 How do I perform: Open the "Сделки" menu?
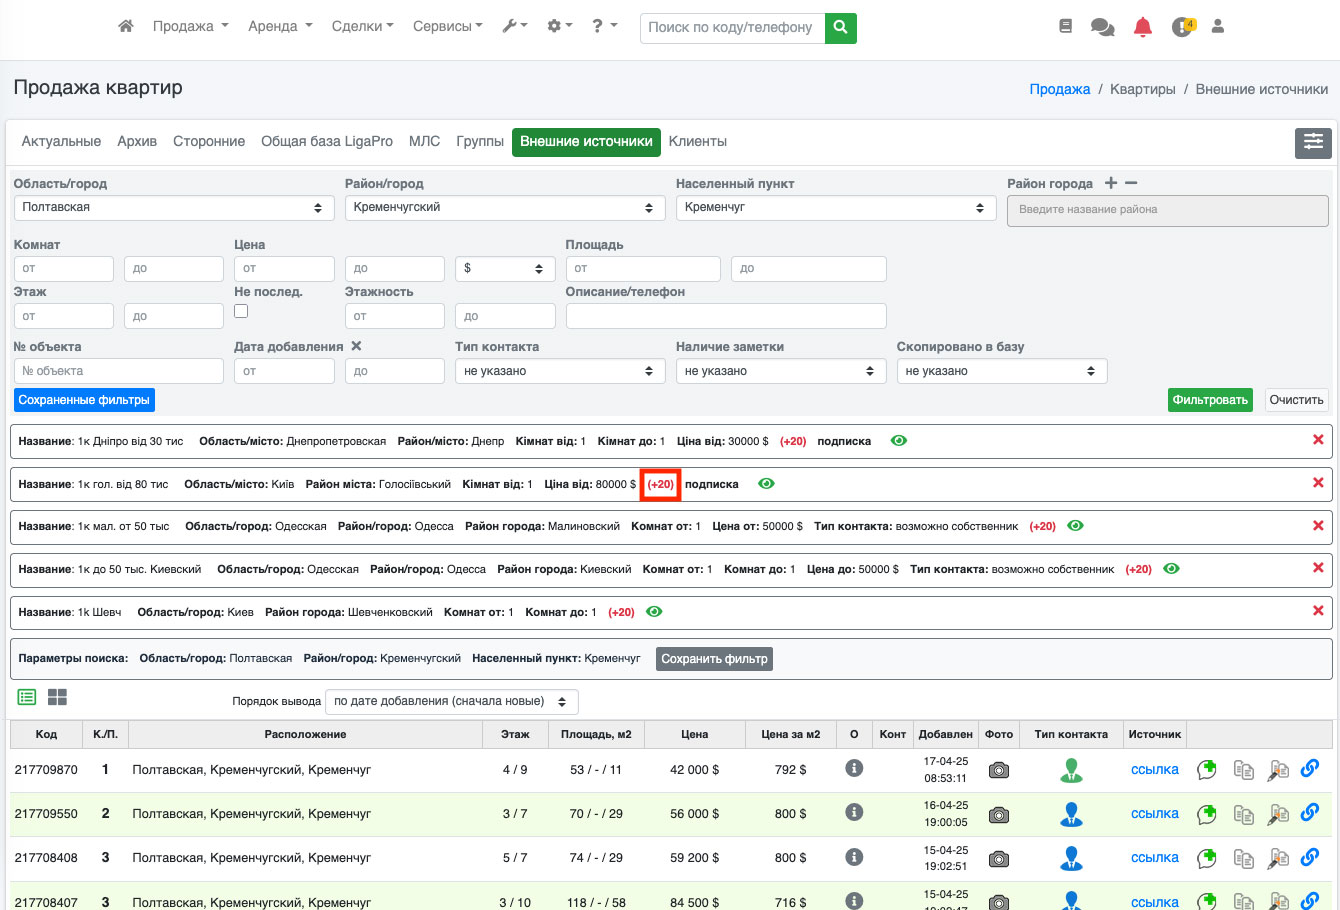tap(362, 27)
